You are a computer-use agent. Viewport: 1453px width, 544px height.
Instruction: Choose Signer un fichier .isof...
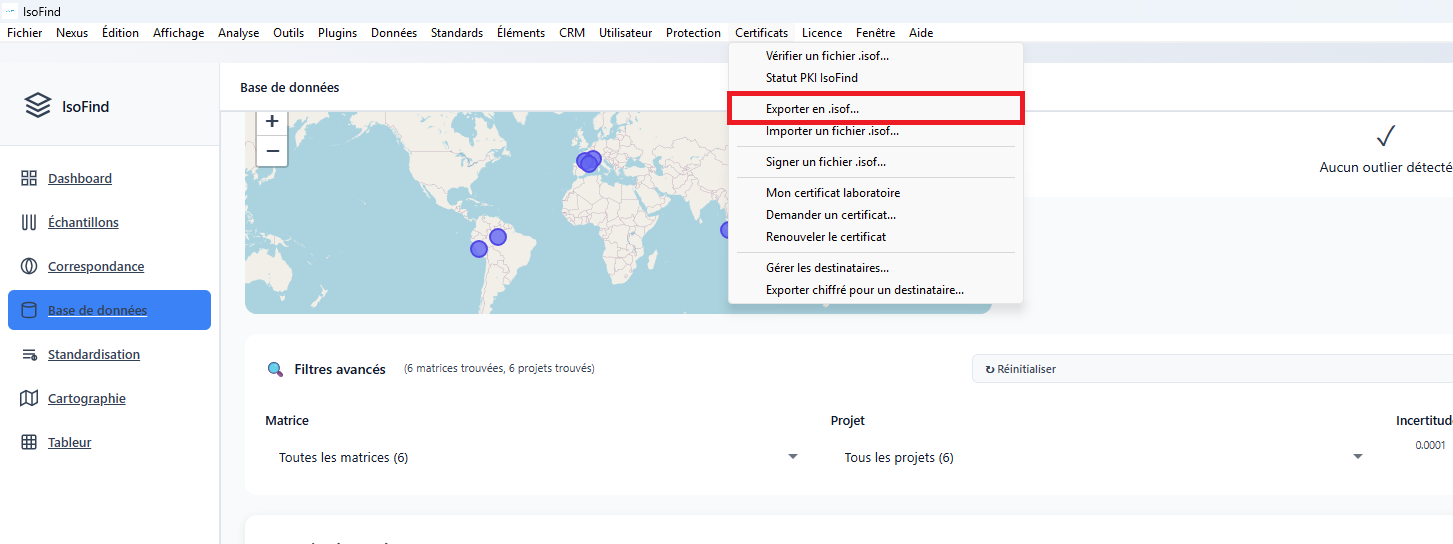875,162
